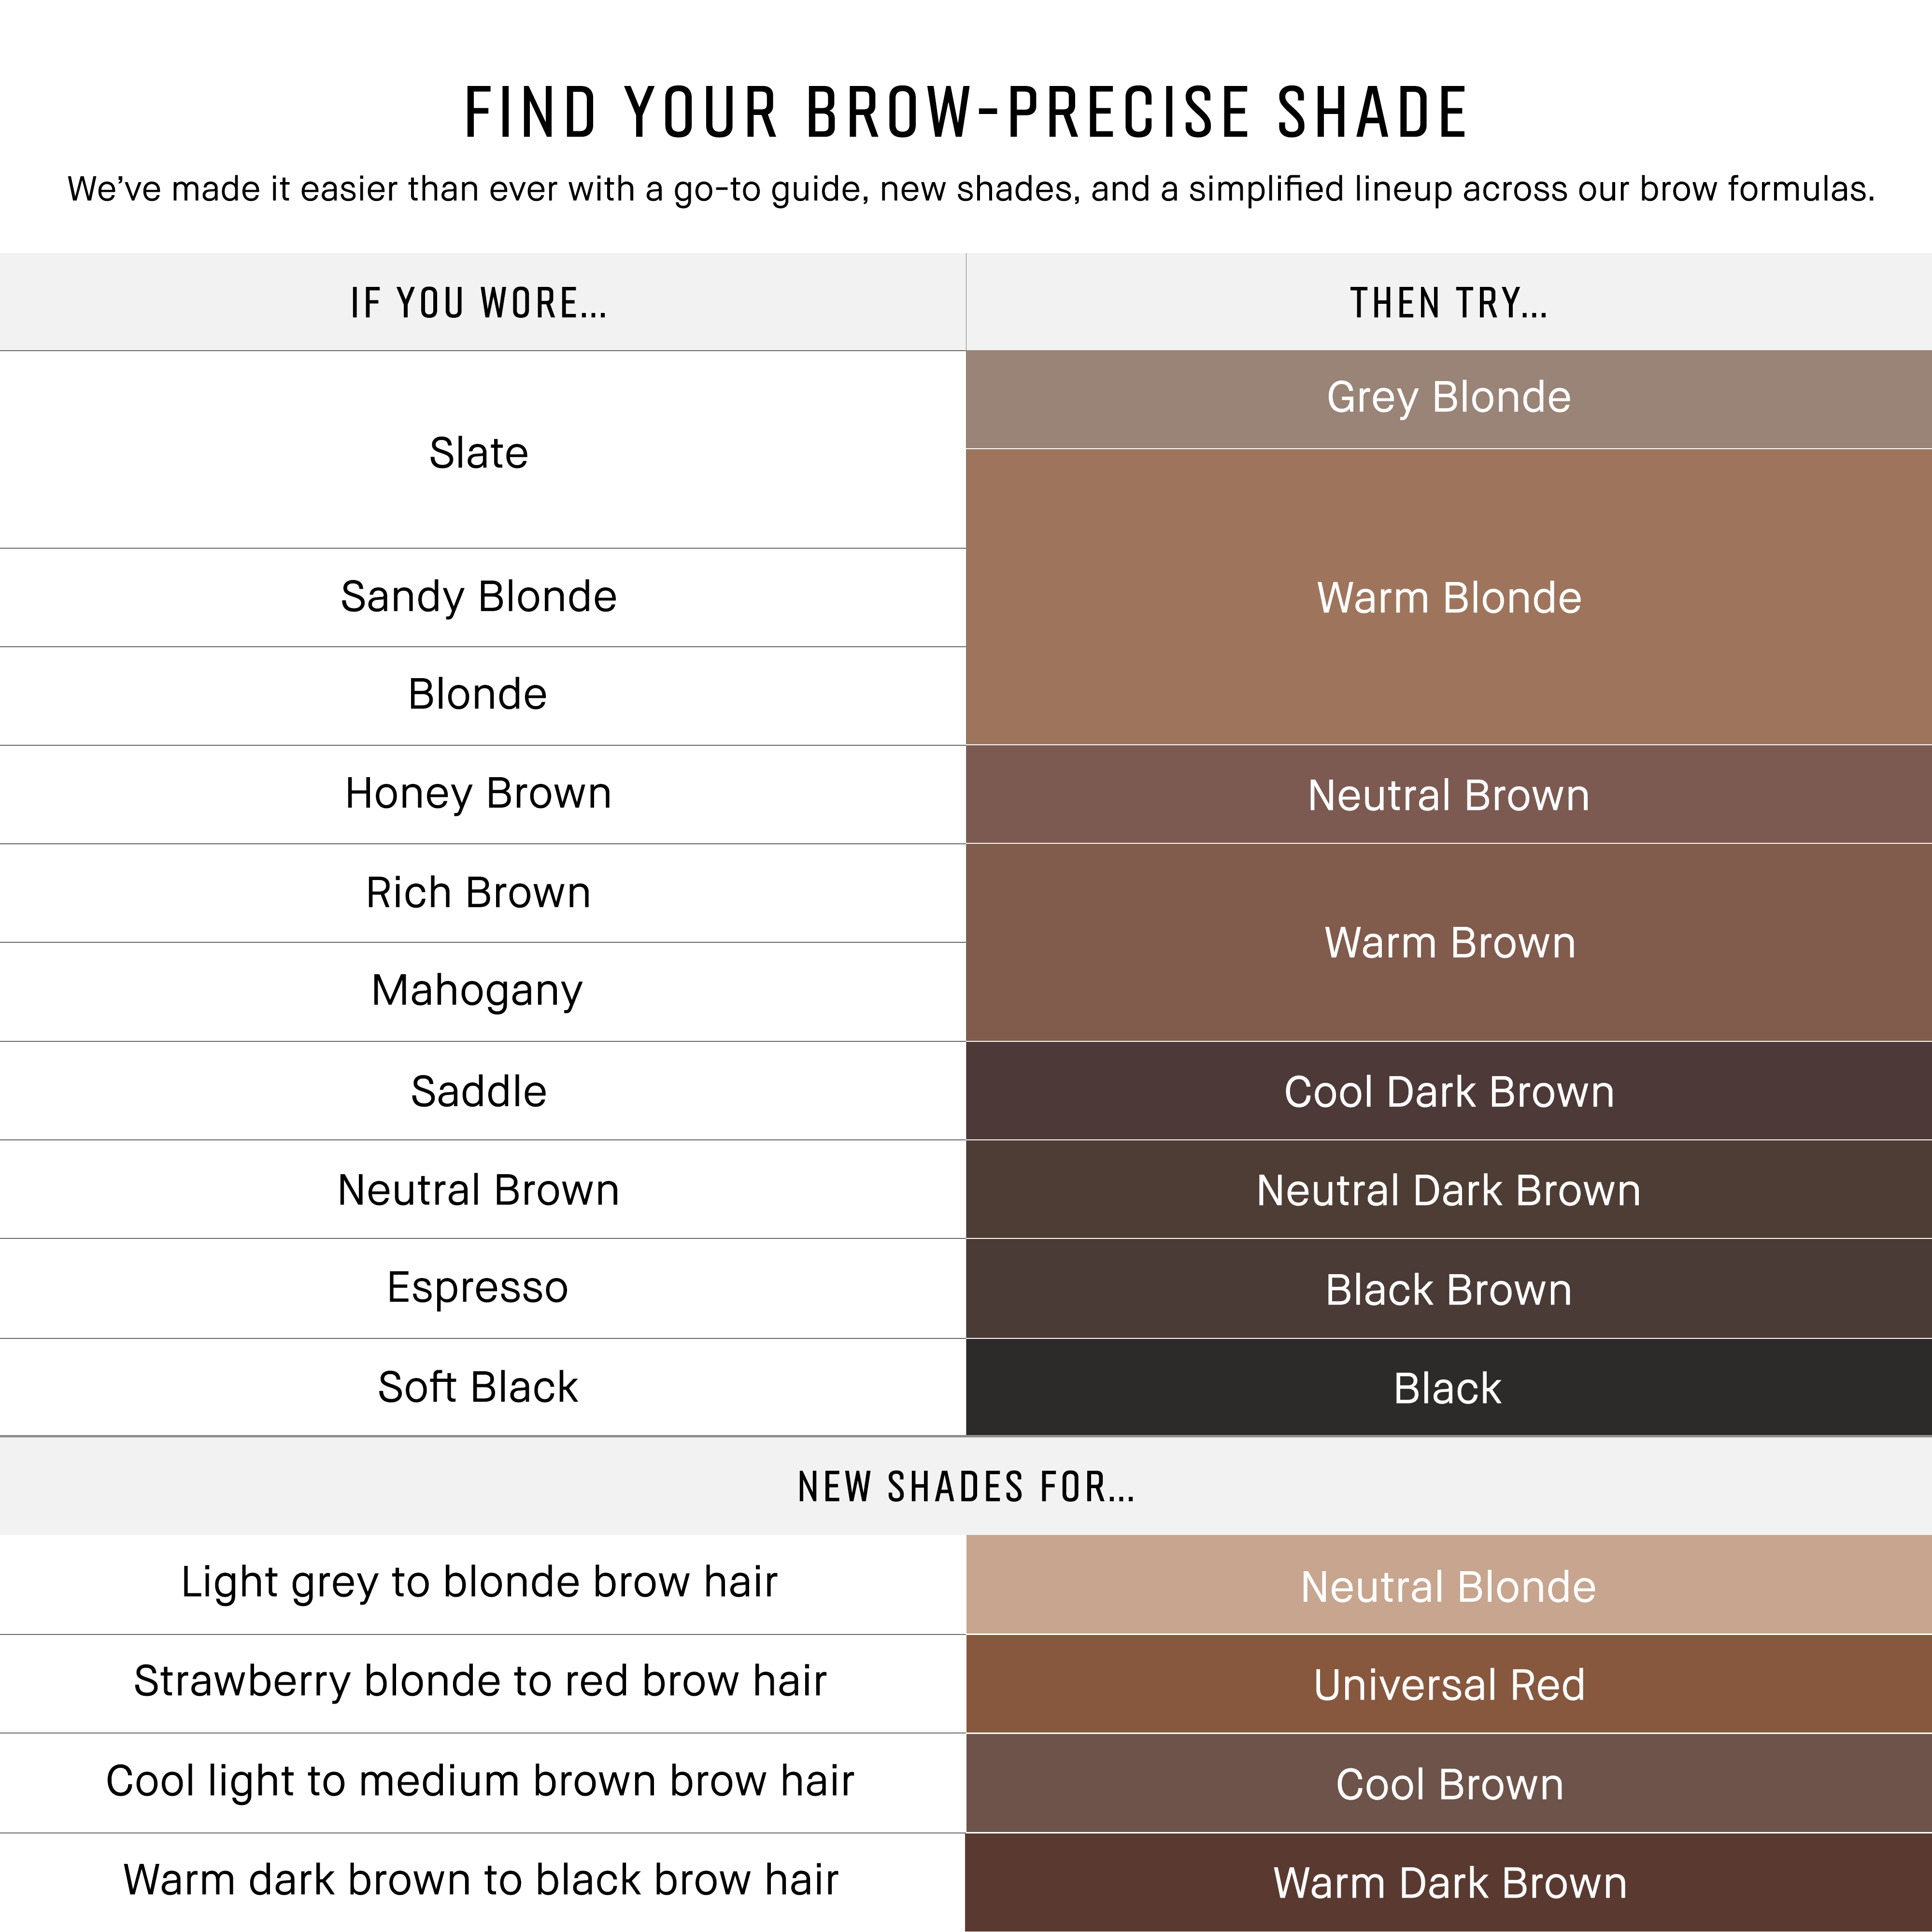The image size is (1932, 1932).
Task: Select the Mahogany former shade row
Action: point(478,991)
